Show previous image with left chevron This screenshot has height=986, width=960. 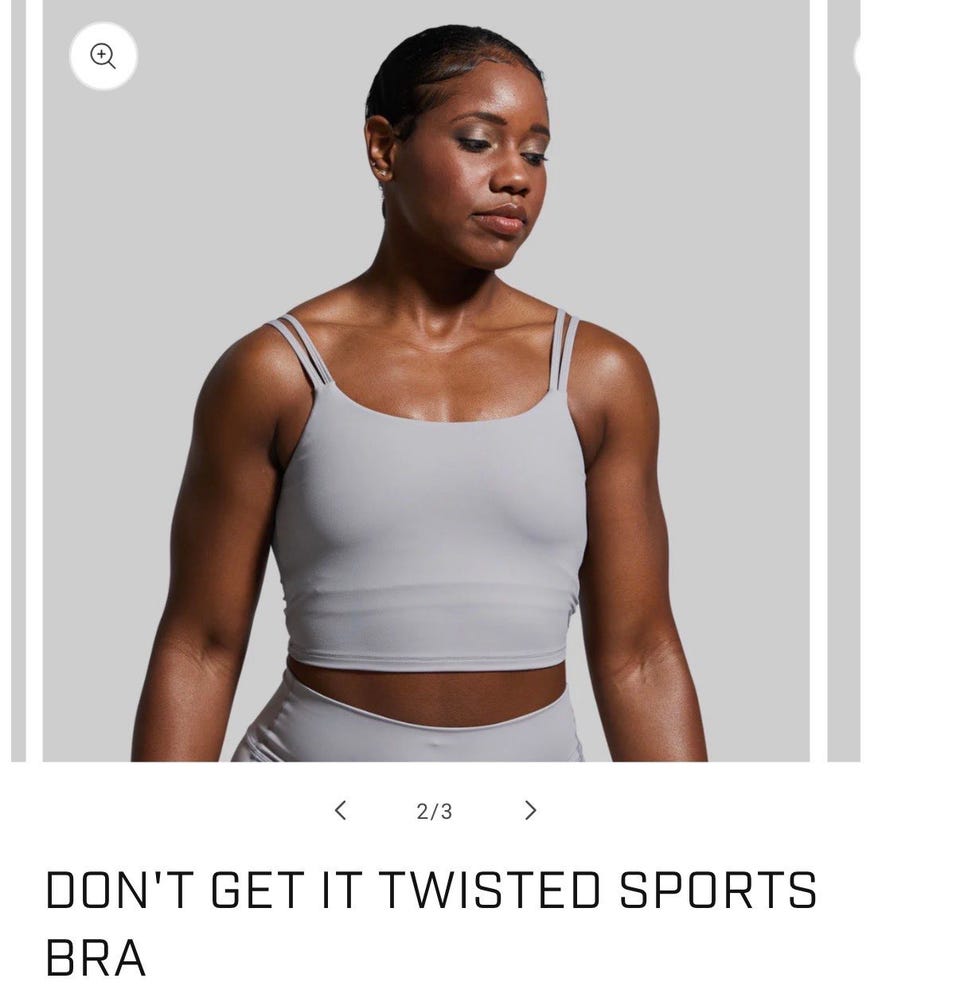(340, 811)
